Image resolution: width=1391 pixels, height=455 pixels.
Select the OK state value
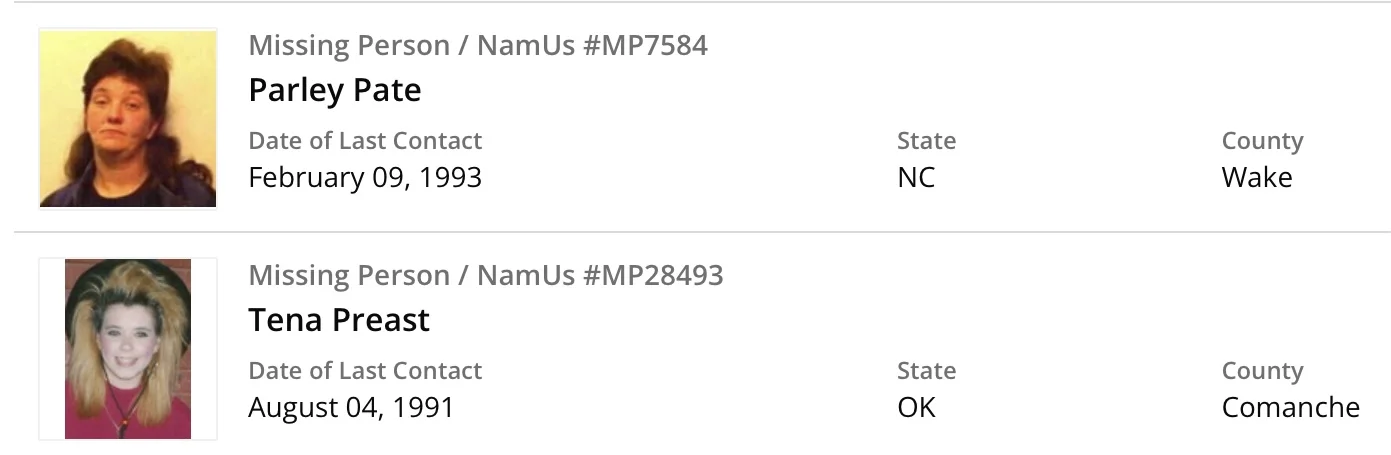(x=916, y=408)
